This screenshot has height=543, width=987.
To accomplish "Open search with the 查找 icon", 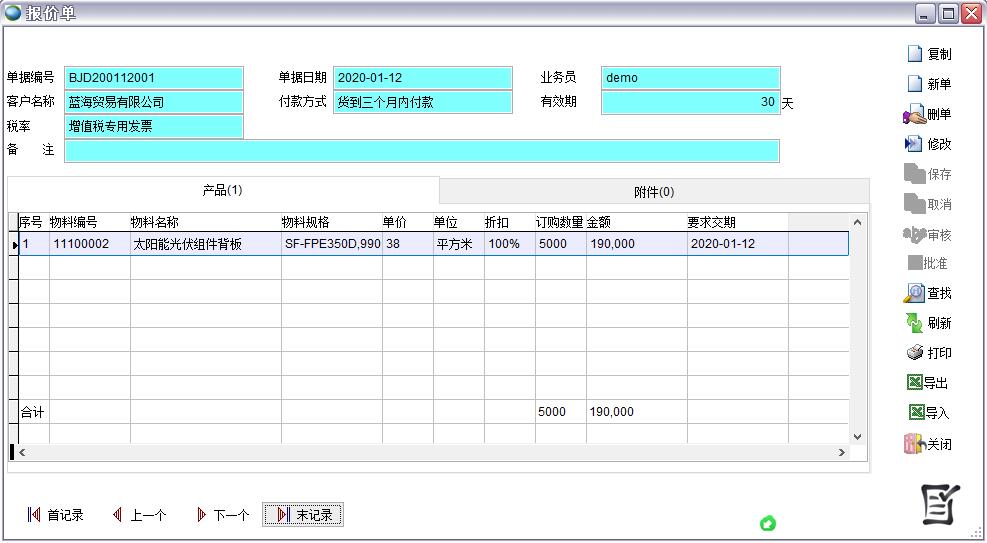I will 914,293.
